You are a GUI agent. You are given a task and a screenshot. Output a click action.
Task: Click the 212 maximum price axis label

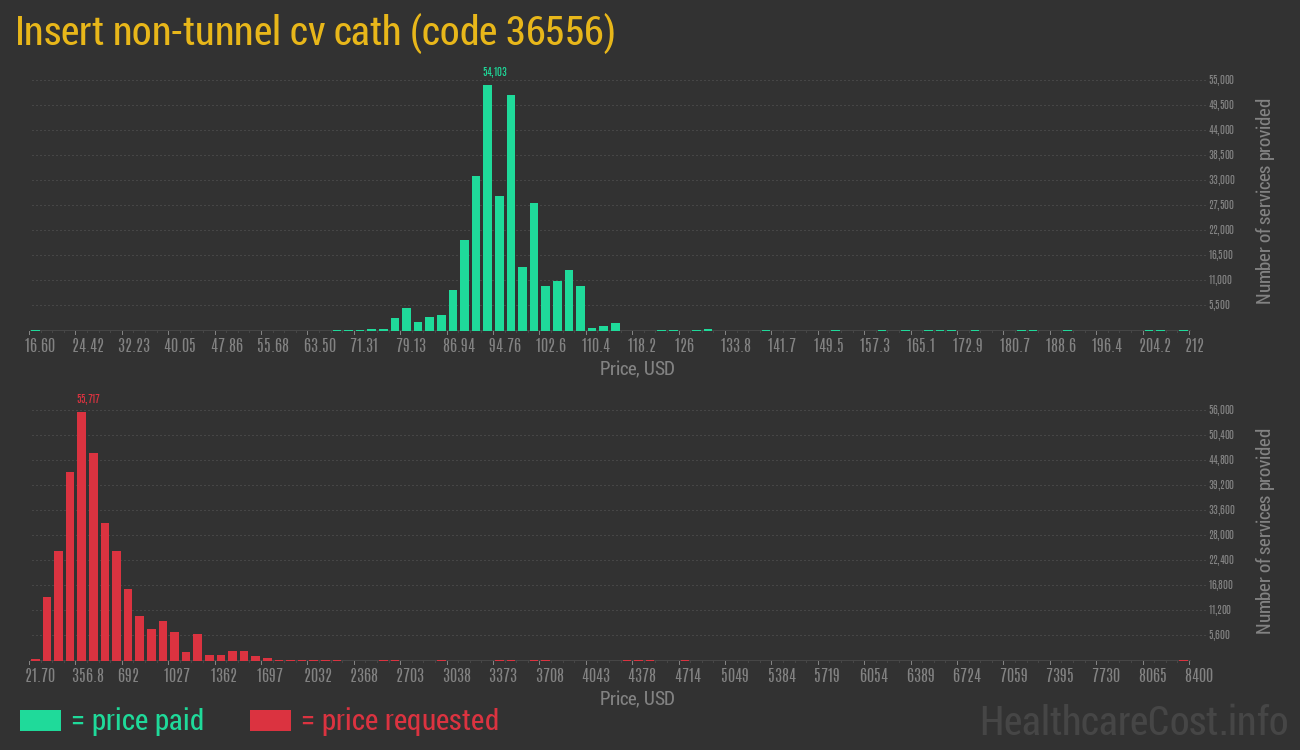[x=1194, y=346]
